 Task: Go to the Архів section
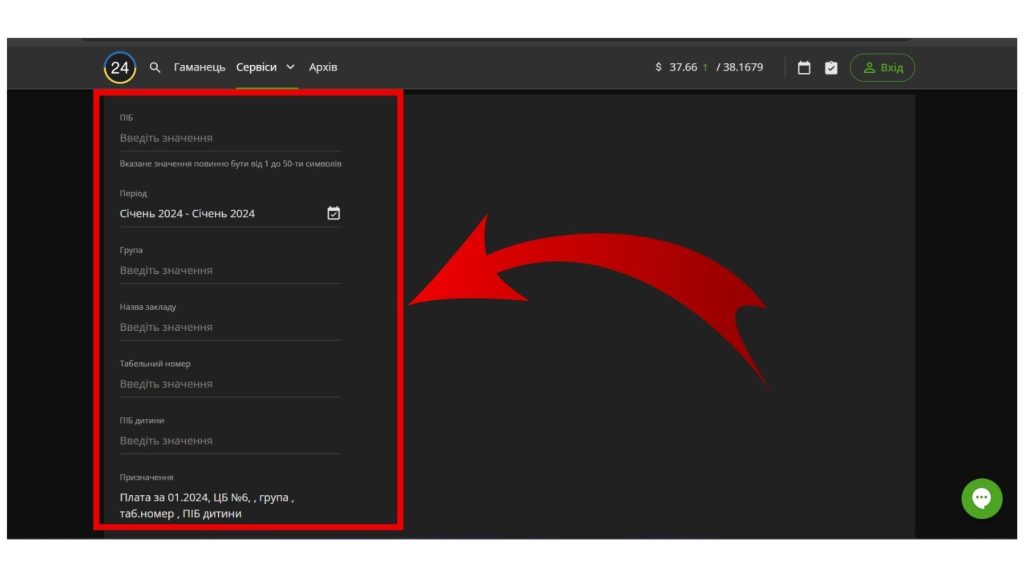click(323, 67)
